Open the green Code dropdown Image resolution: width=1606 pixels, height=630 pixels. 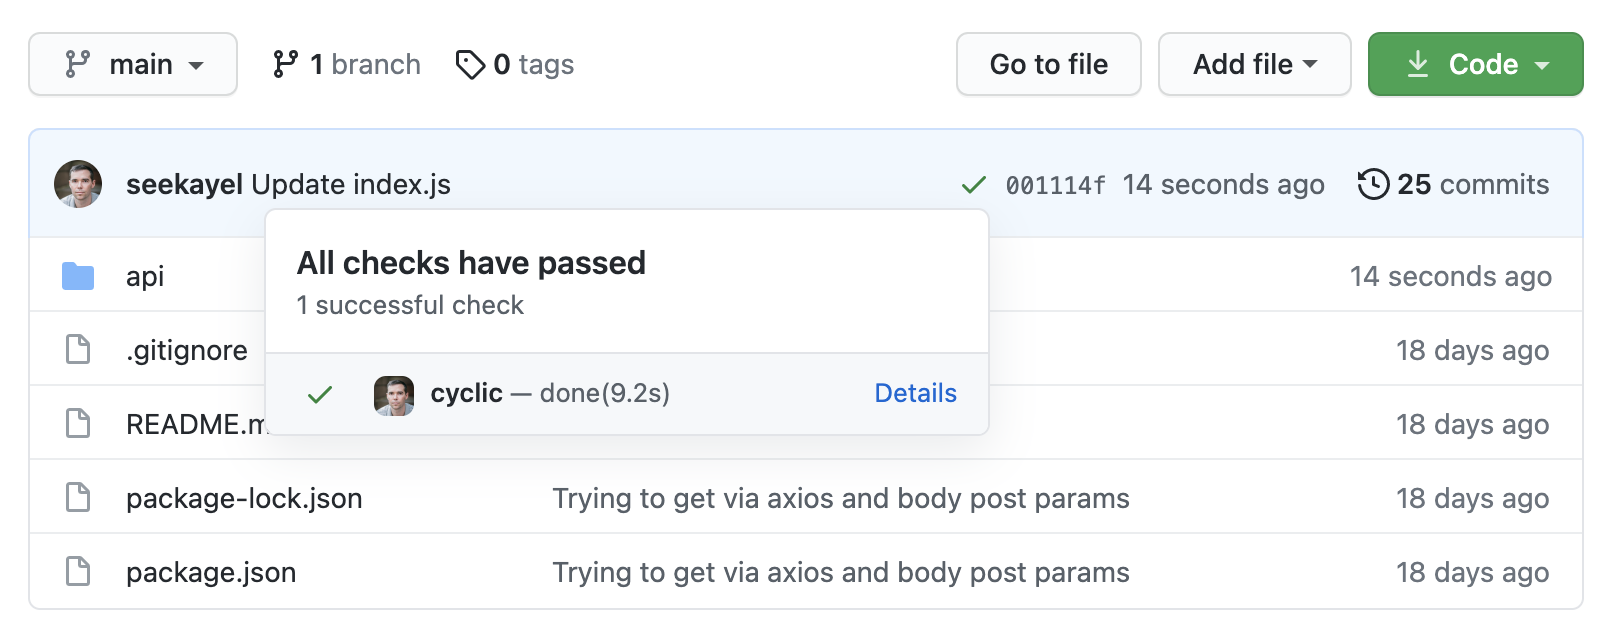click(1475, 64)
